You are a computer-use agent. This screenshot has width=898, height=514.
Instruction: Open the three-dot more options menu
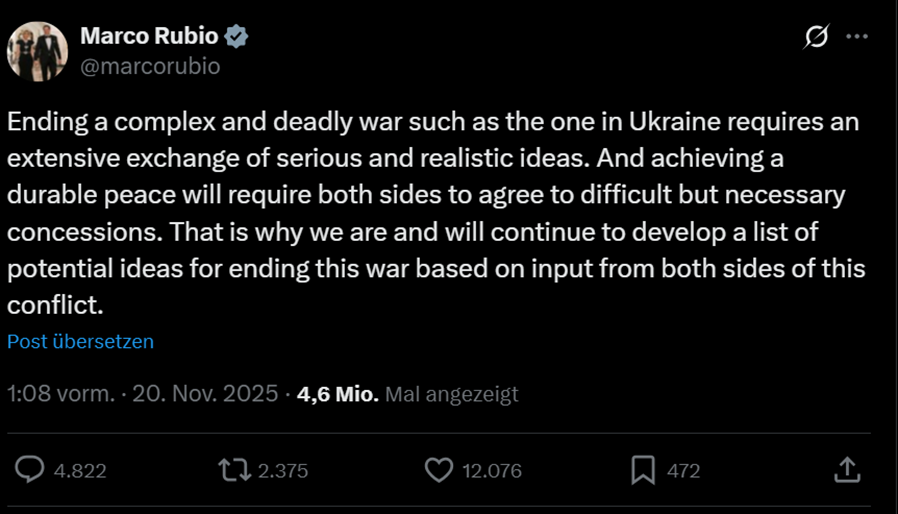coord(857,37)
